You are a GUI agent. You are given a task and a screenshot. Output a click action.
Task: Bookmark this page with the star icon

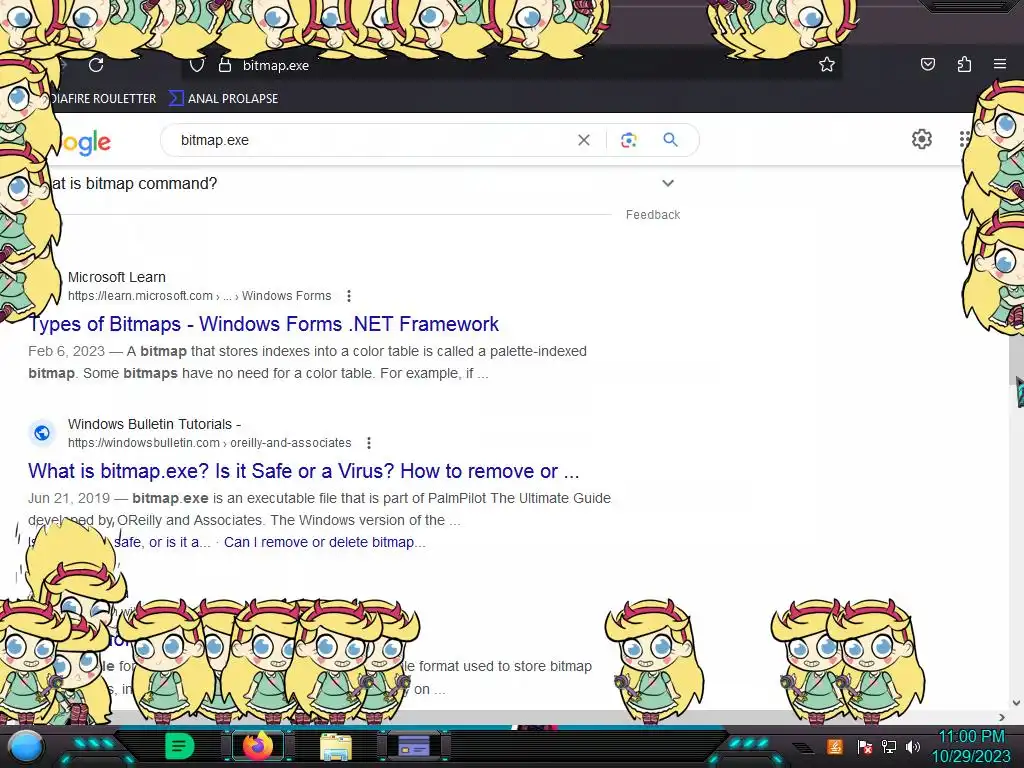(827, 64)
